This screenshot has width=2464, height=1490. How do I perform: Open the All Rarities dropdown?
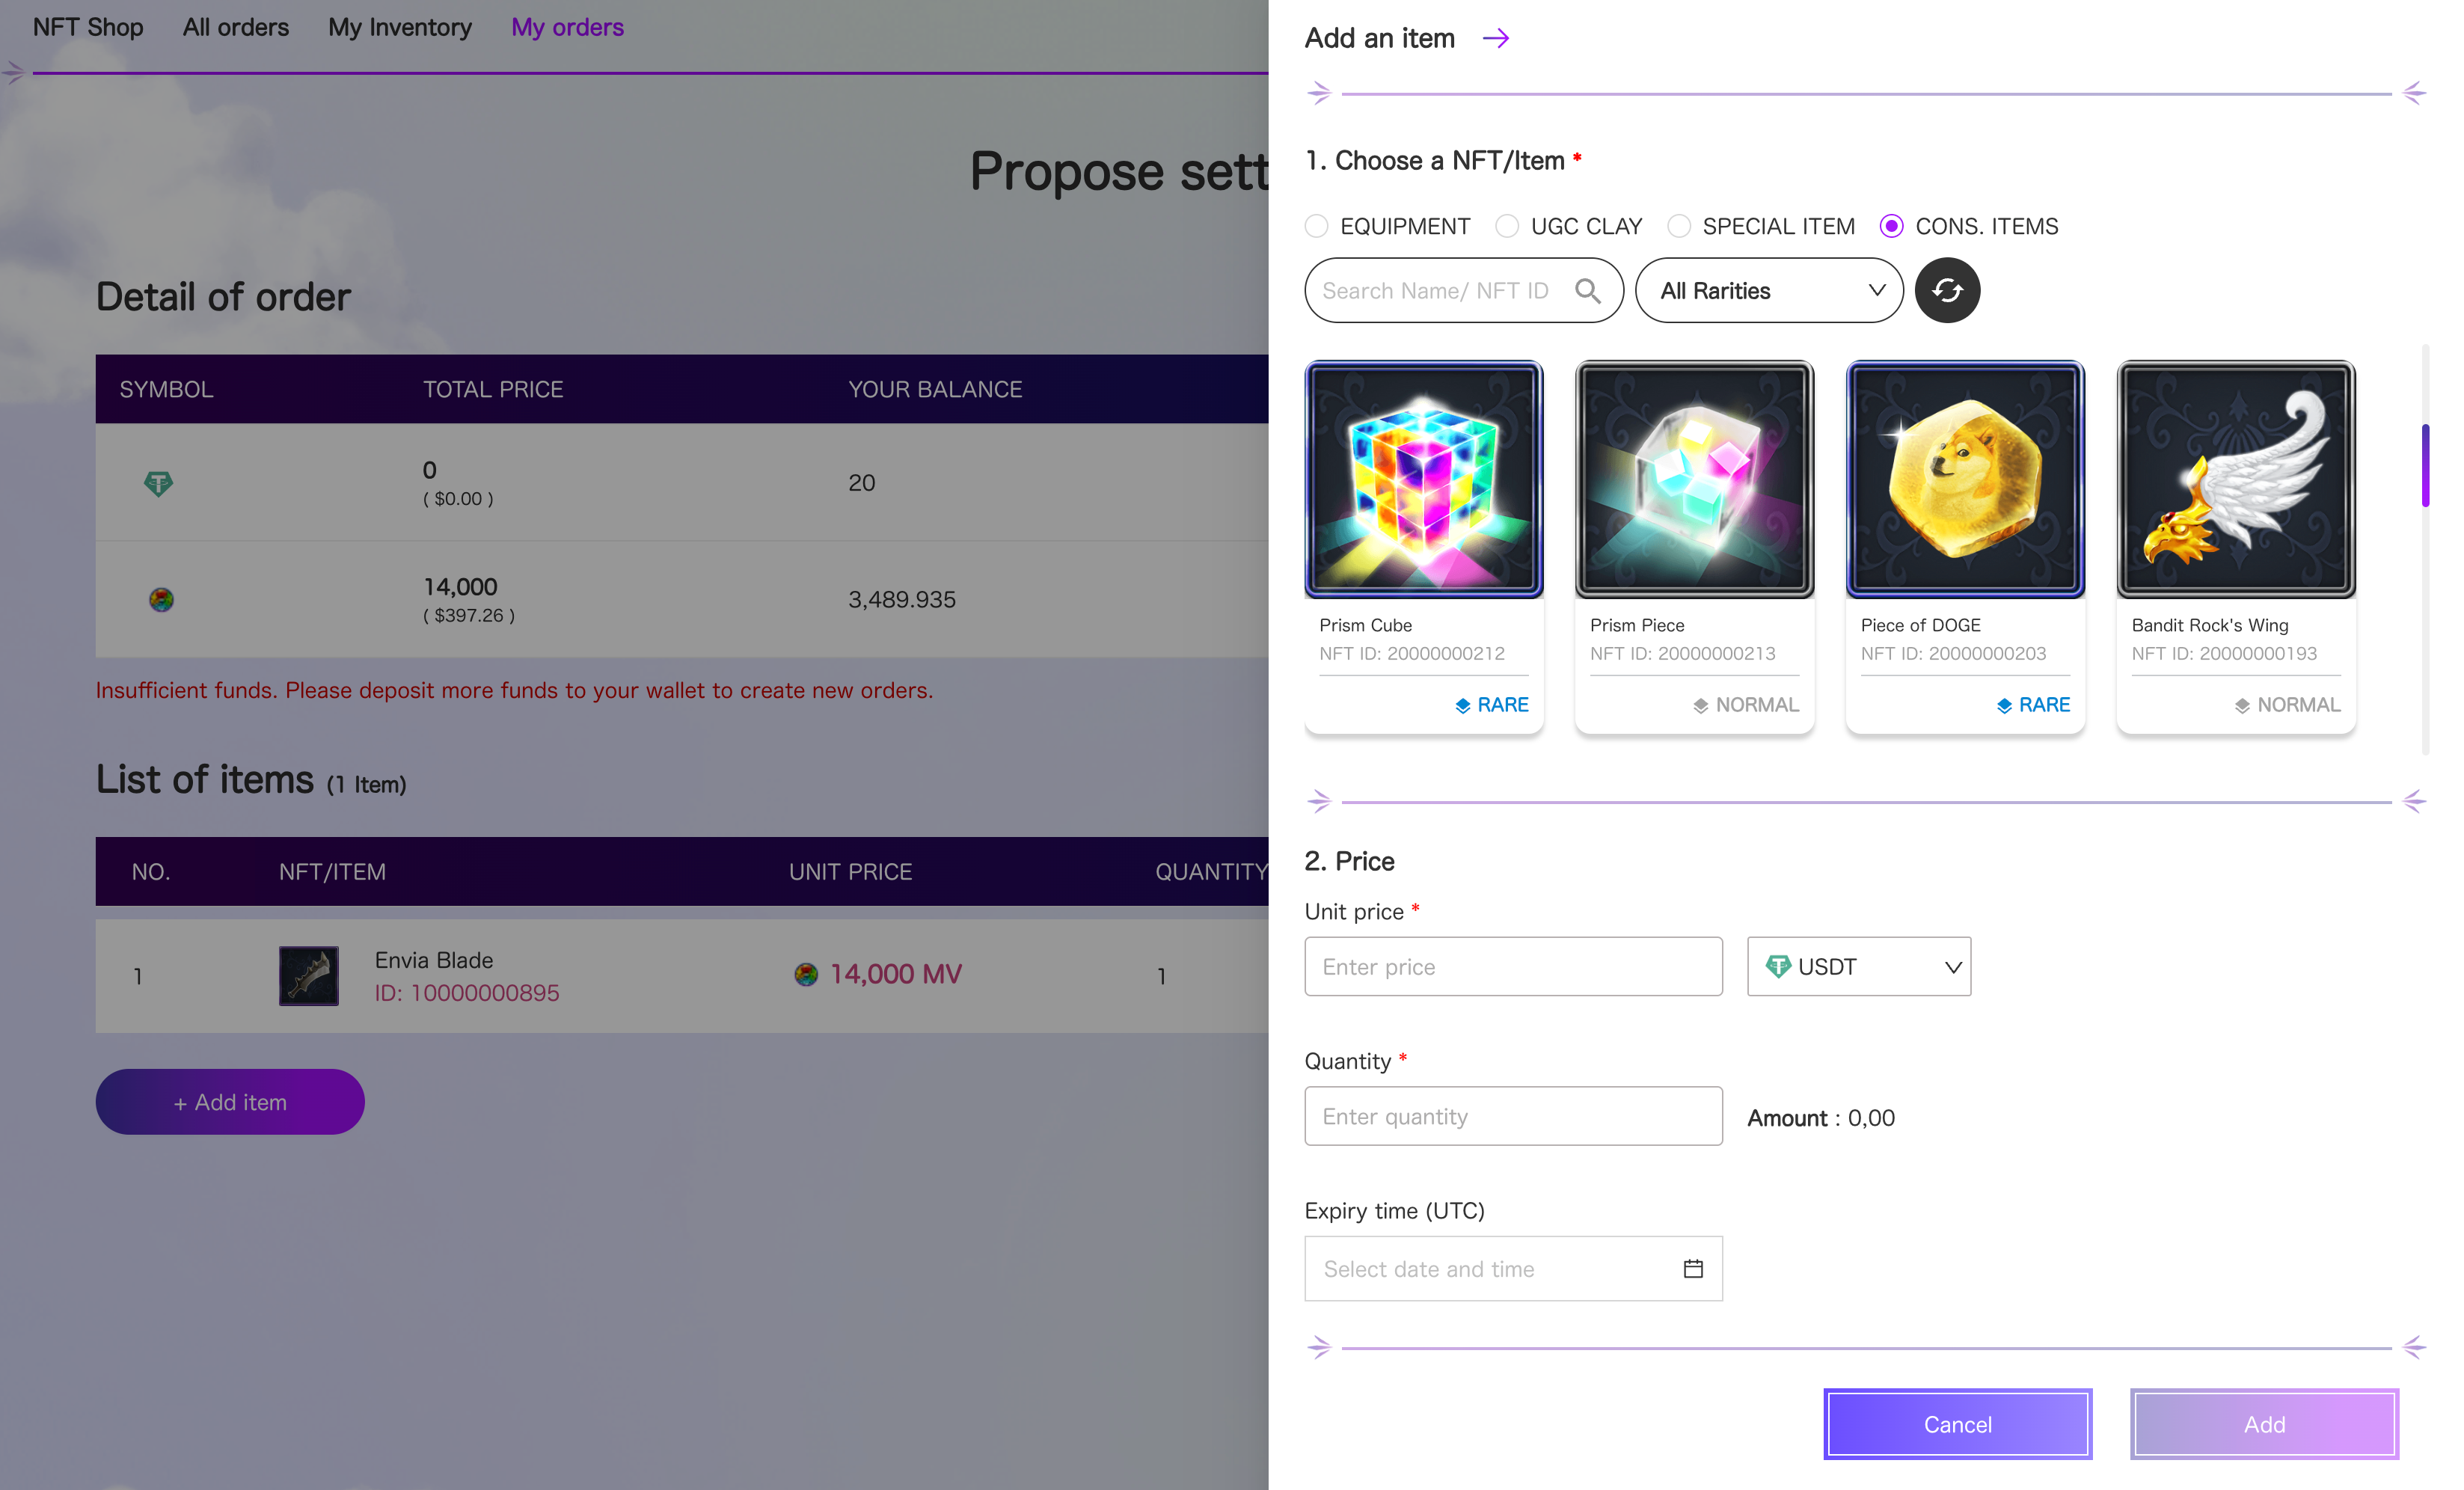(x=1768, y=290)
